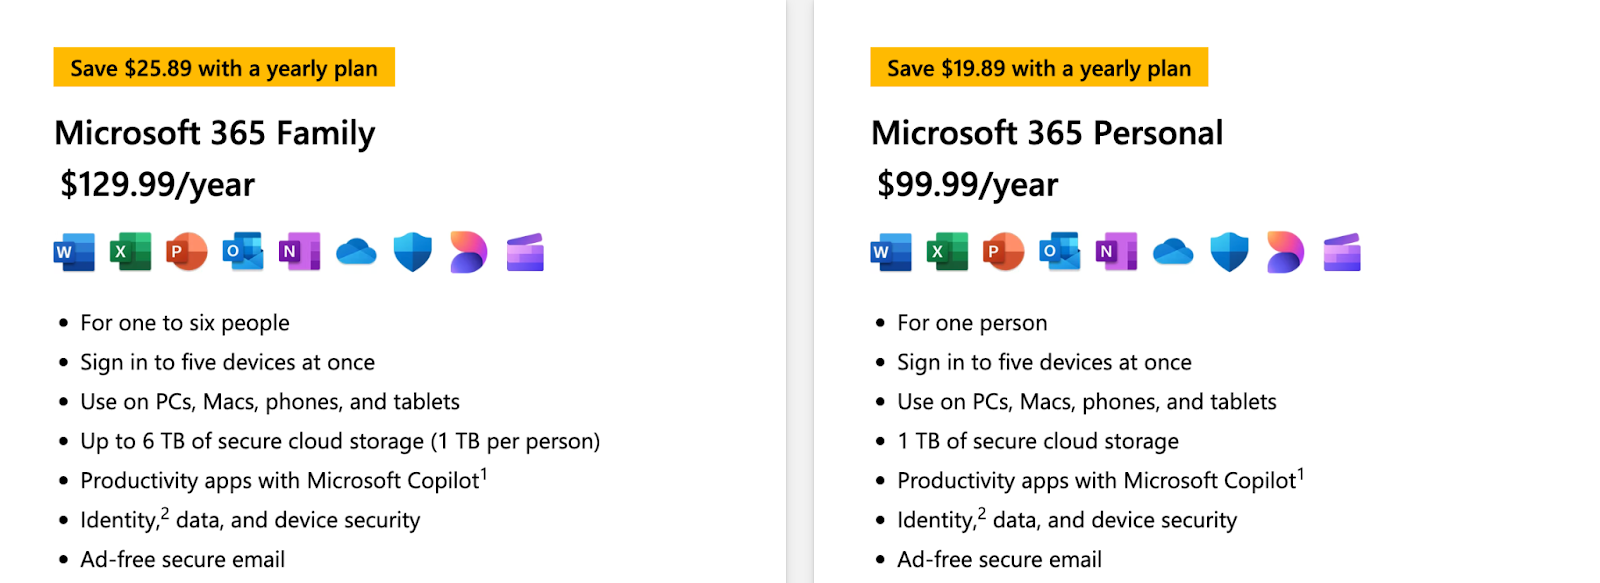The image size is (1600, 583).
Task: Click the Defender shield icon in the Family plan
Action: coord(412,252)
